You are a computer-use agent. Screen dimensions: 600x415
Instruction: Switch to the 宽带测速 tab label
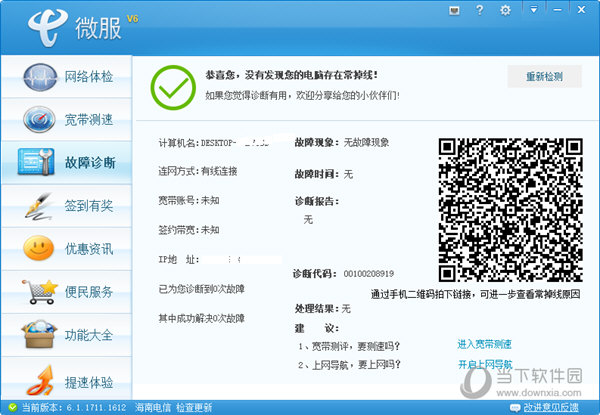(x=88, y=120)
